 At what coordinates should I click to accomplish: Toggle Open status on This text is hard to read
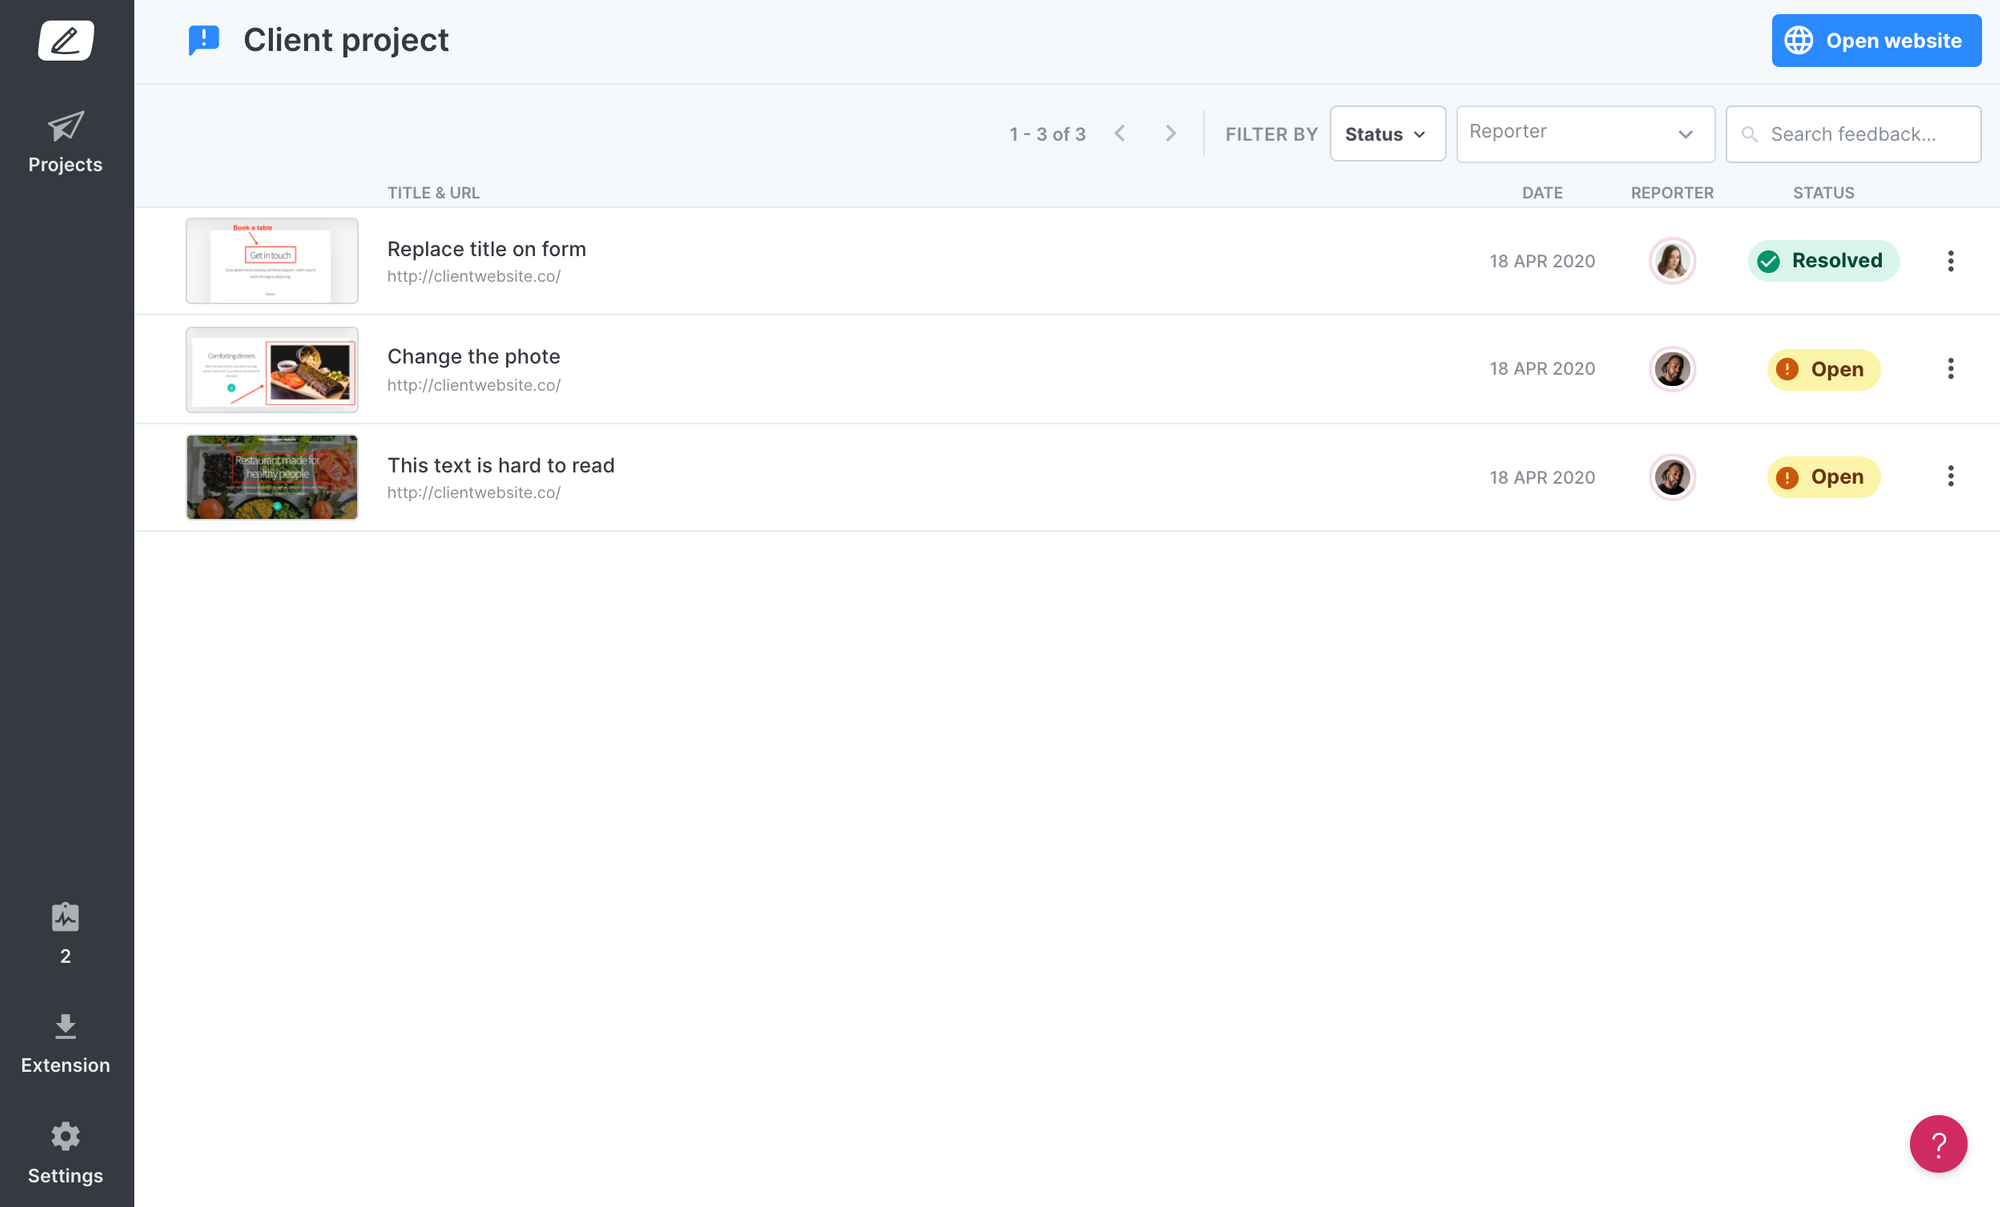pyautogui.click(x=1823, y=477)
